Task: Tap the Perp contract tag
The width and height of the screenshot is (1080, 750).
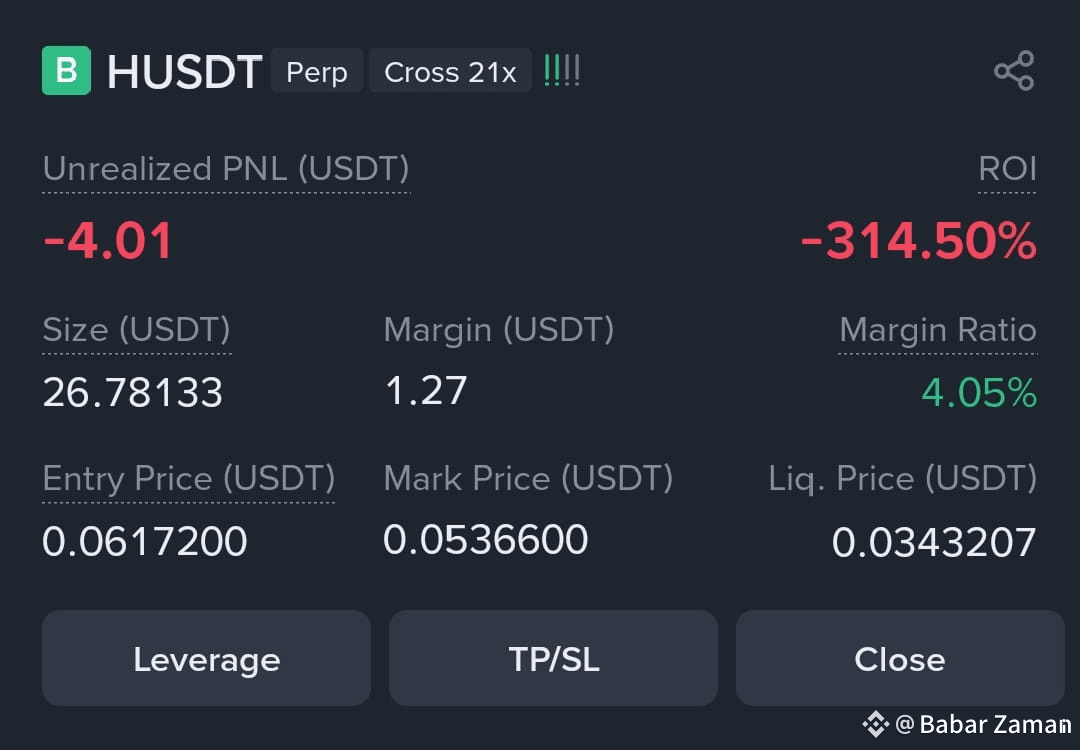Action: tap(317, 71)
